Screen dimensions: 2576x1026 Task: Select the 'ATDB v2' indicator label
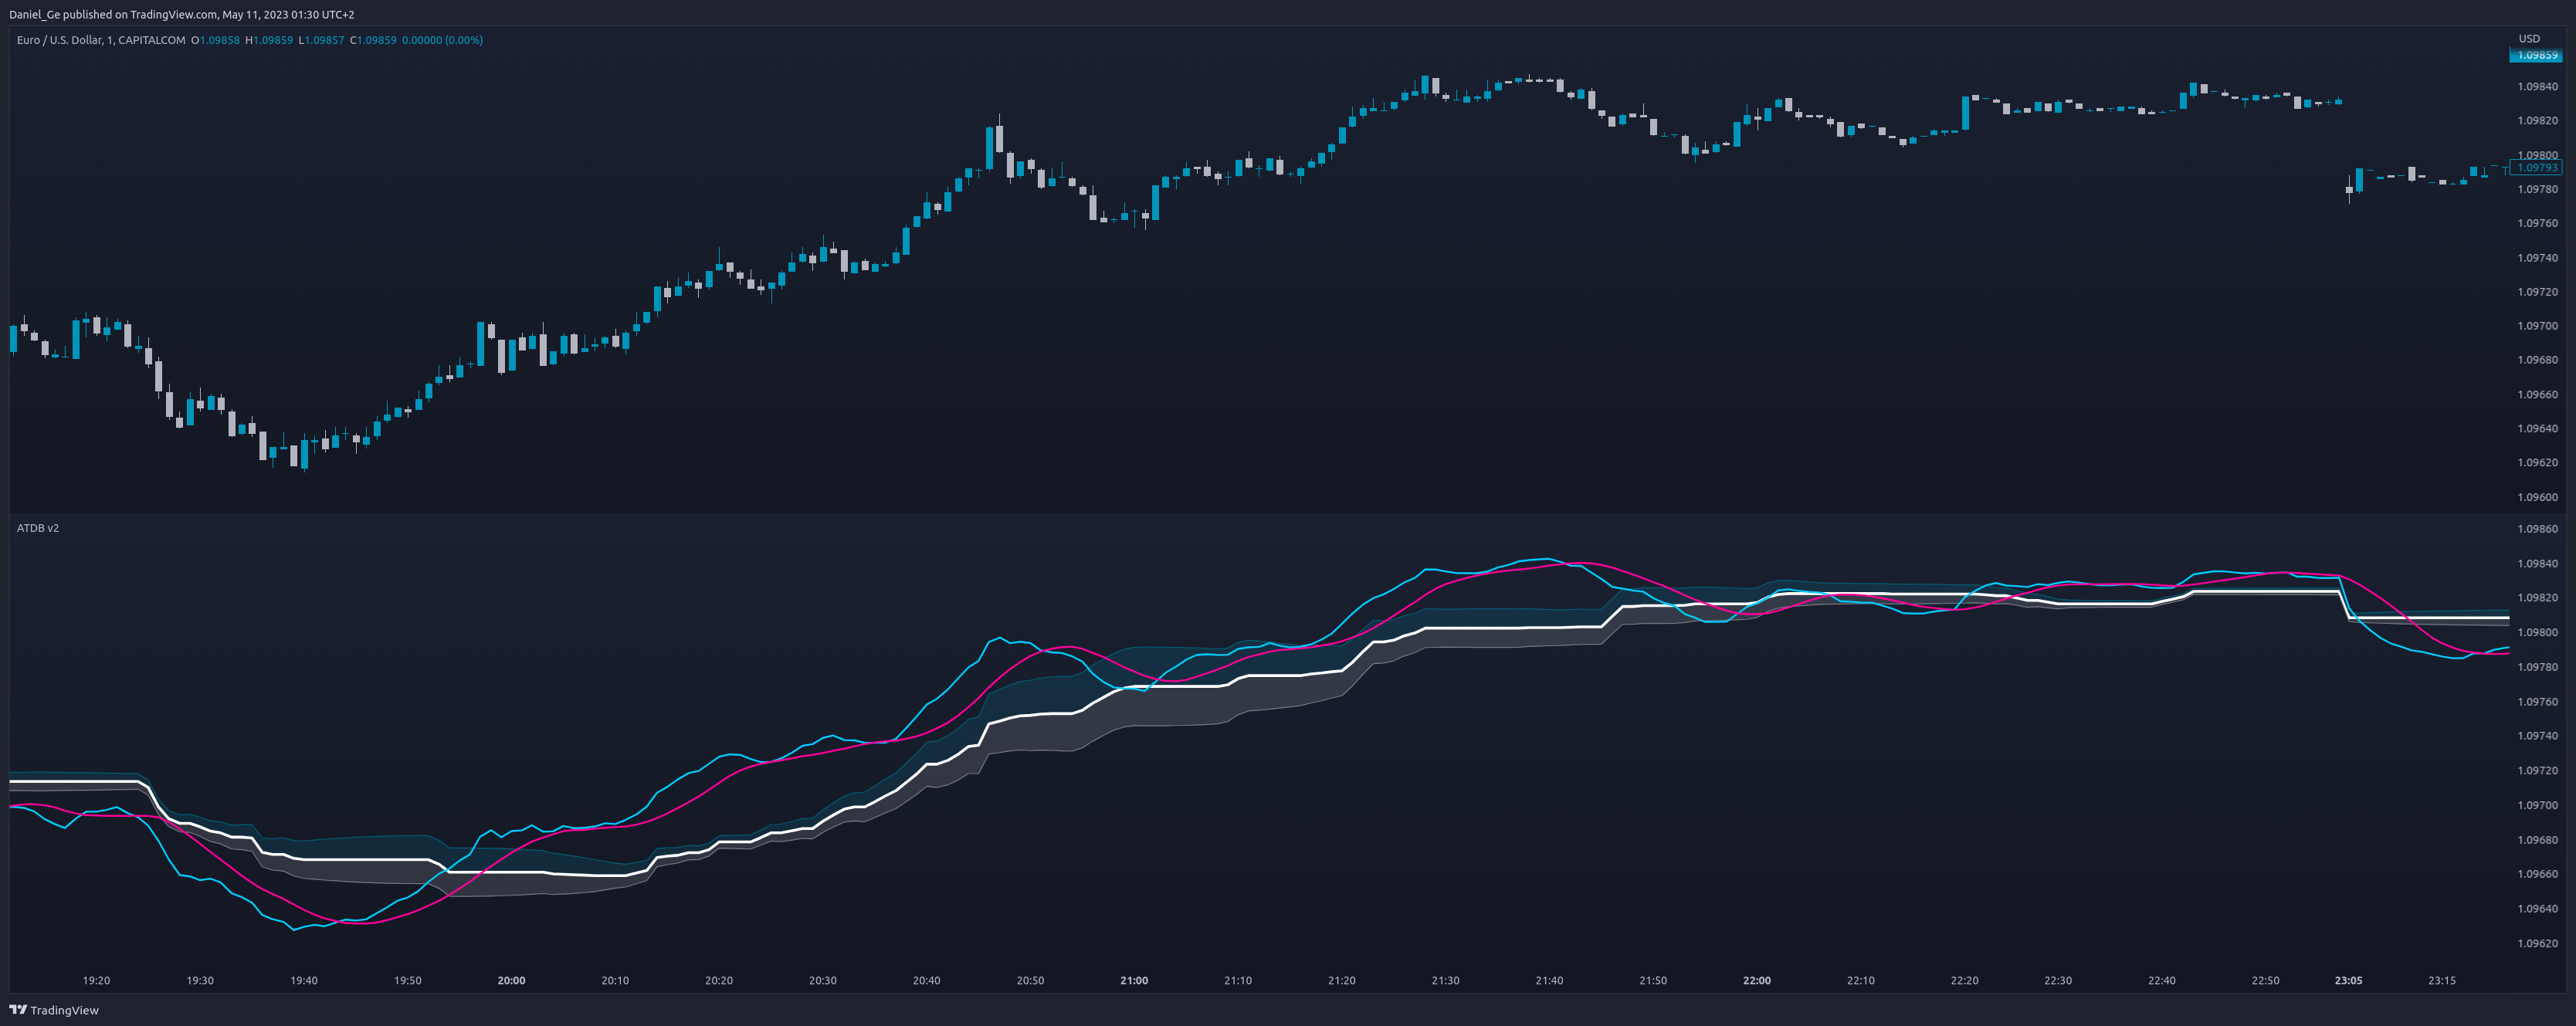pyautogui.click(x=38, y=528)
